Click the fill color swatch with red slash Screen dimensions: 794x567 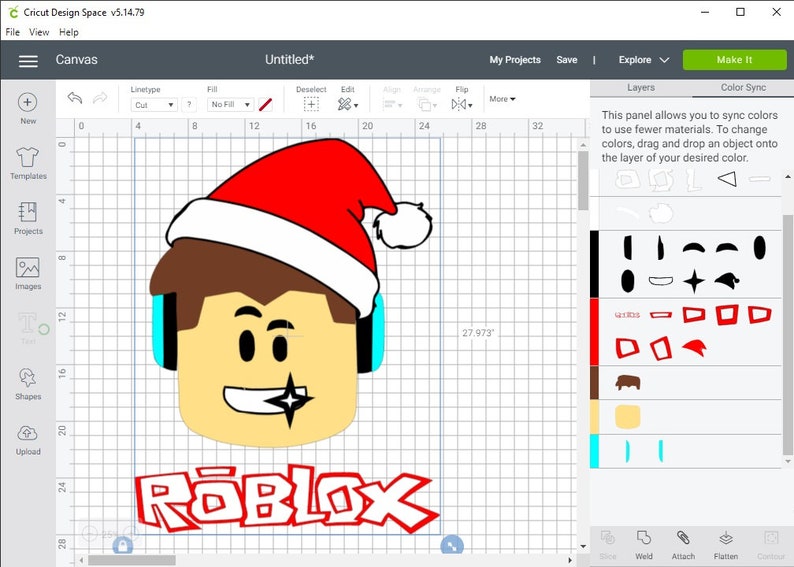click(x=265, y=104)
